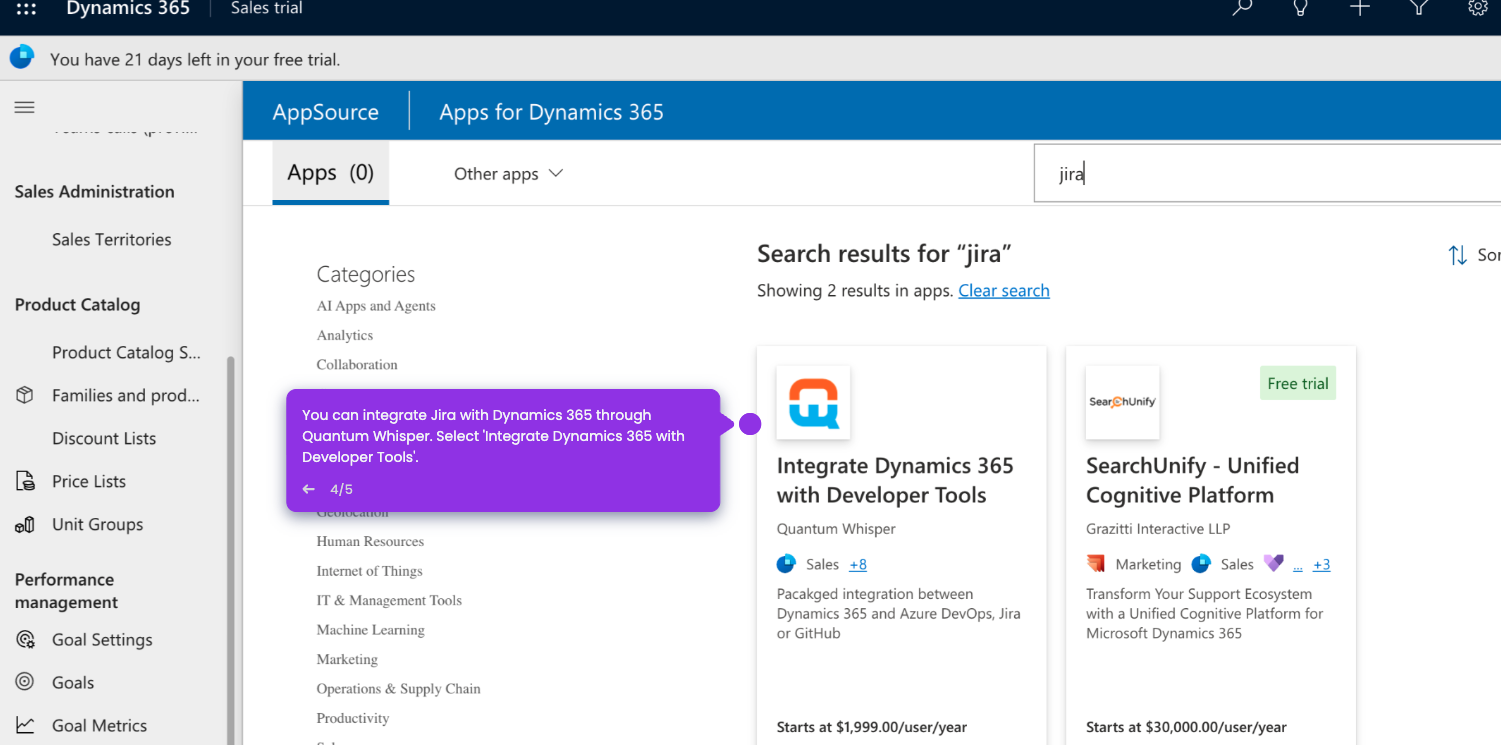Click the SearchUnify app logo
Screen dimensions: 1501x745
click(1122, 402)
